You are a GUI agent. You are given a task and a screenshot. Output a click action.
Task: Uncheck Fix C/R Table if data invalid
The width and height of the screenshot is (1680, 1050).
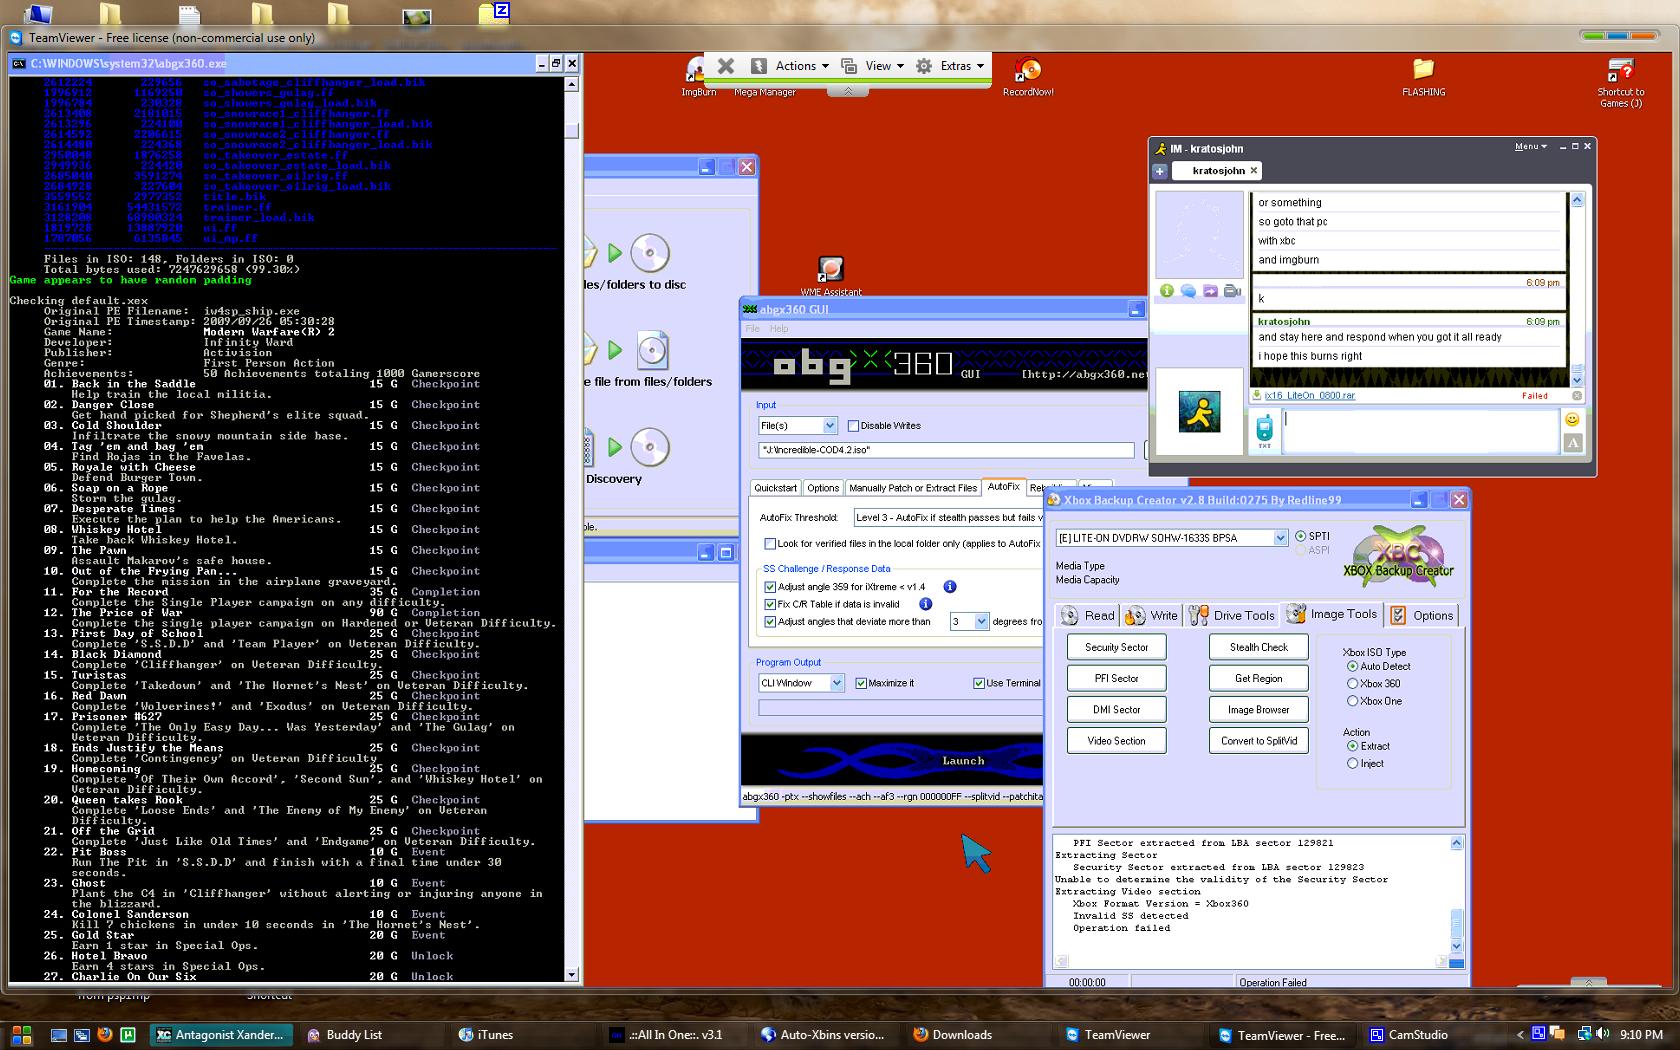(x=770, y=604)
